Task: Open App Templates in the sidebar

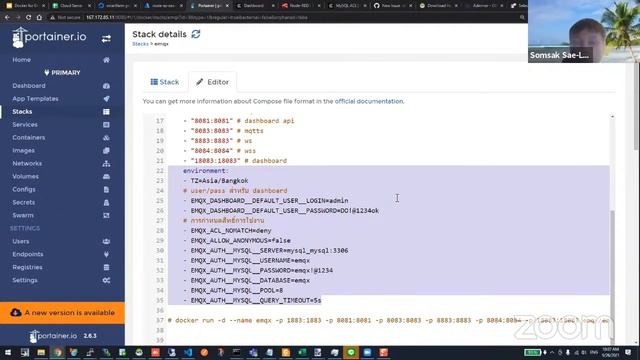Action: pos(36,99)
